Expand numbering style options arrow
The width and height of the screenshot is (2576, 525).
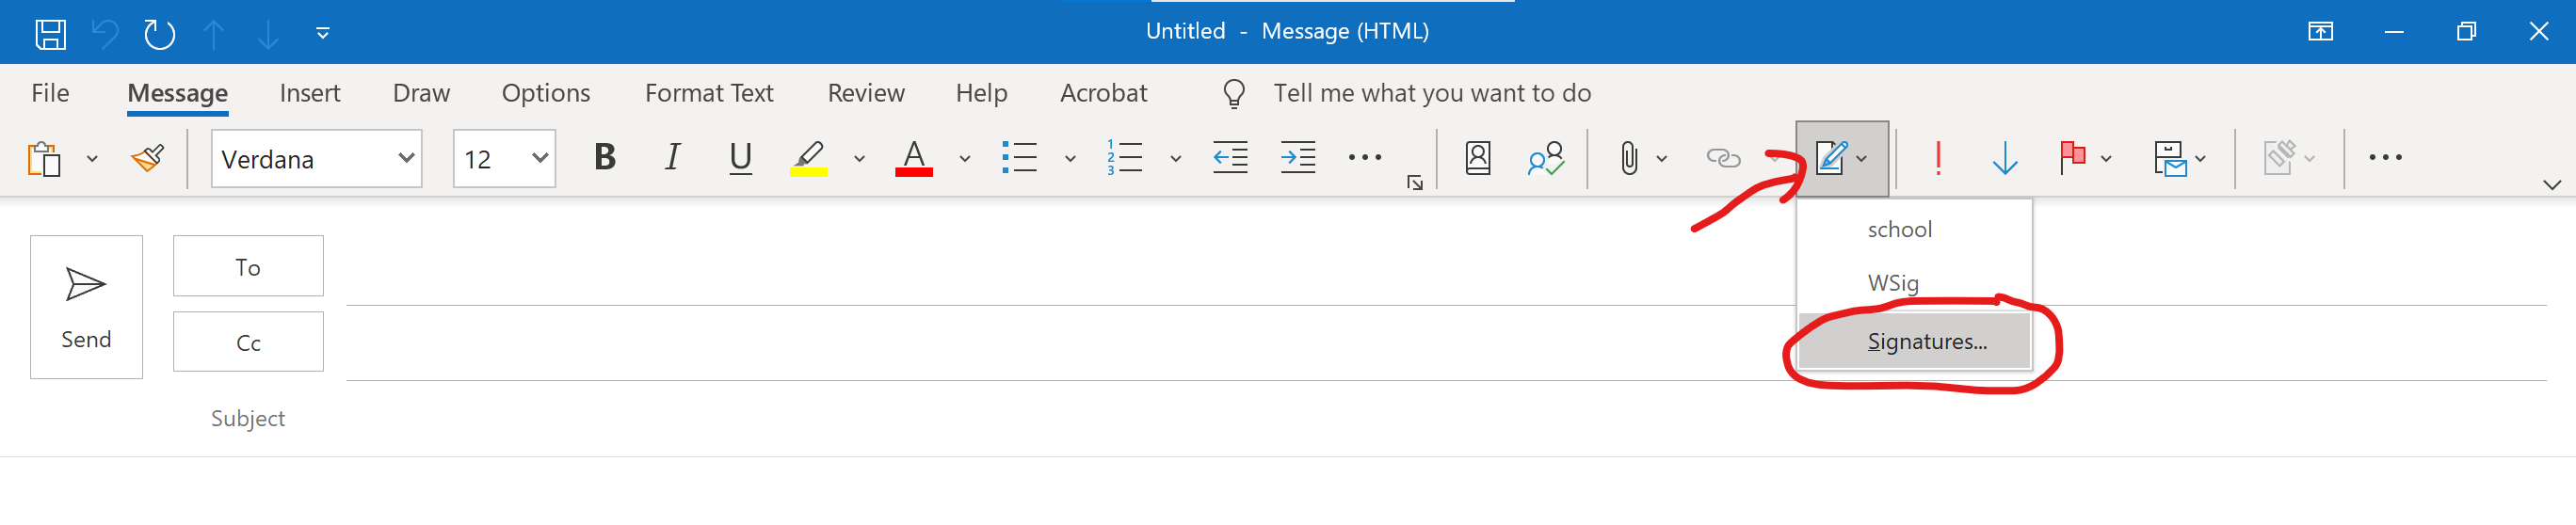point(1176,158)
